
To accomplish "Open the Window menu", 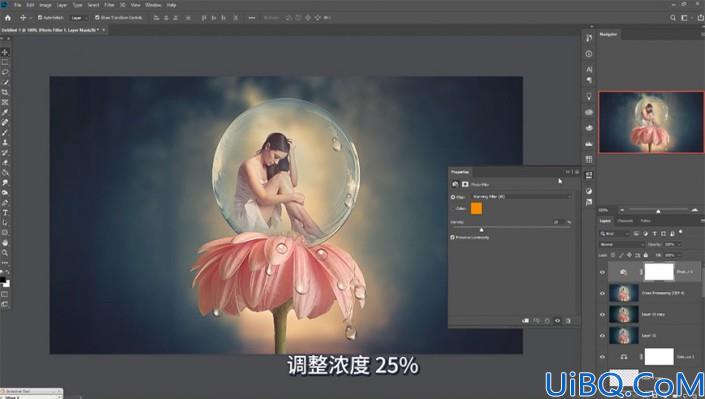I will coord(153,5).
